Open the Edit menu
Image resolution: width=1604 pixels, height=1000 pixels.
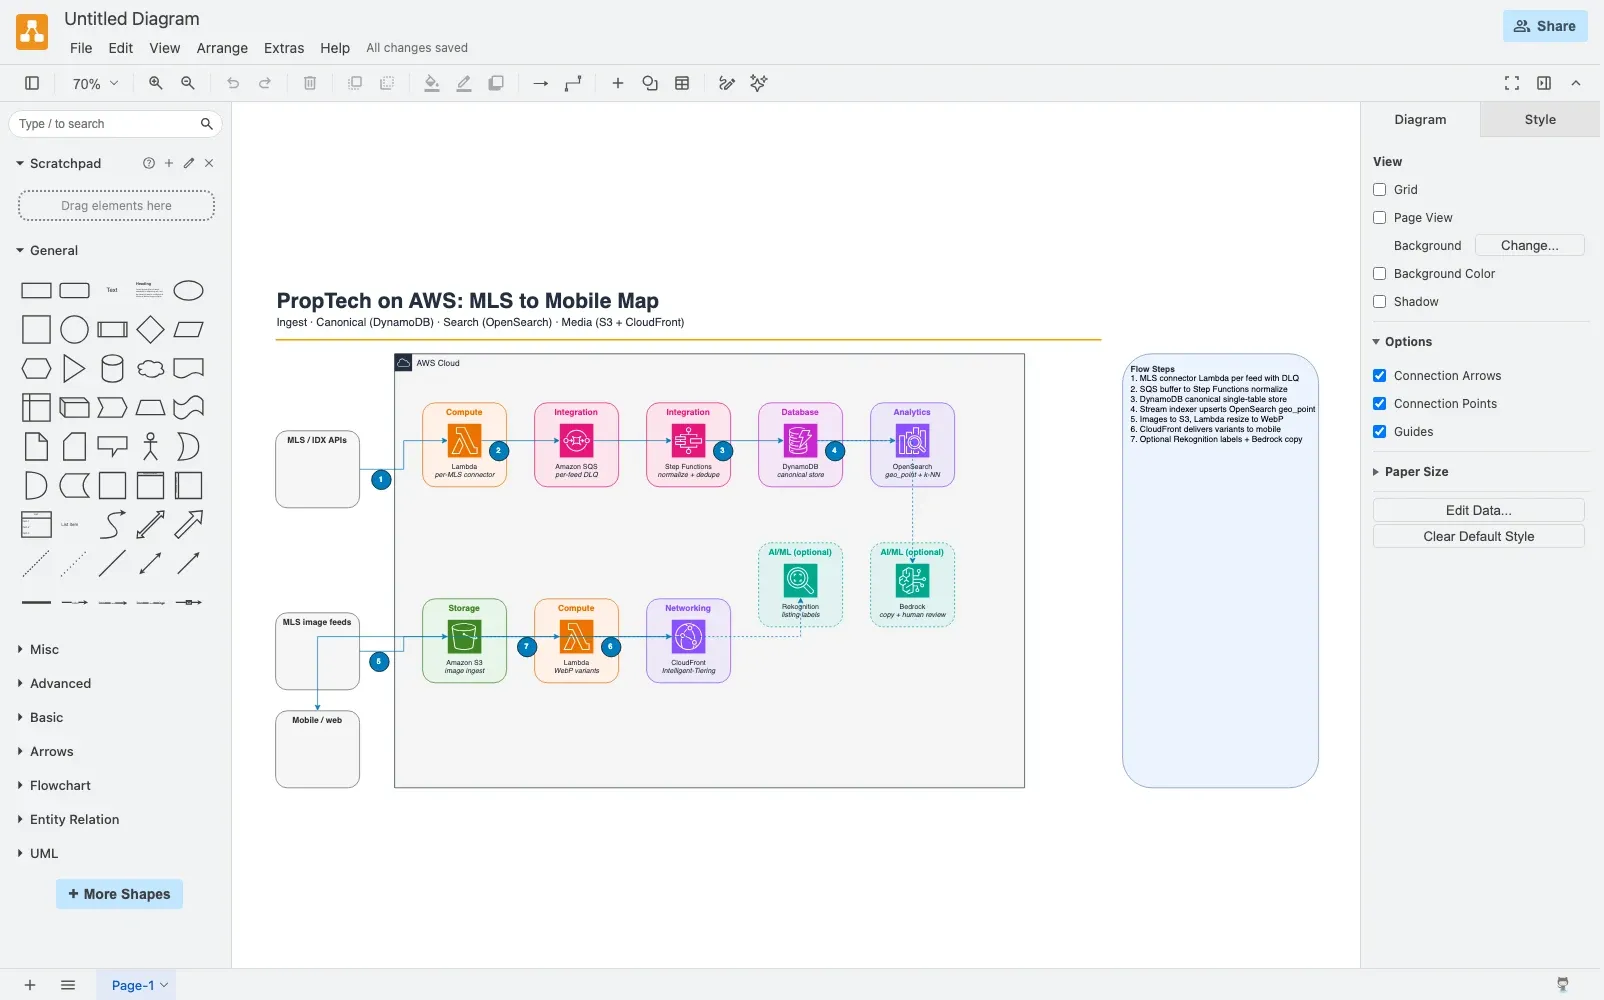tap(121, 48)
